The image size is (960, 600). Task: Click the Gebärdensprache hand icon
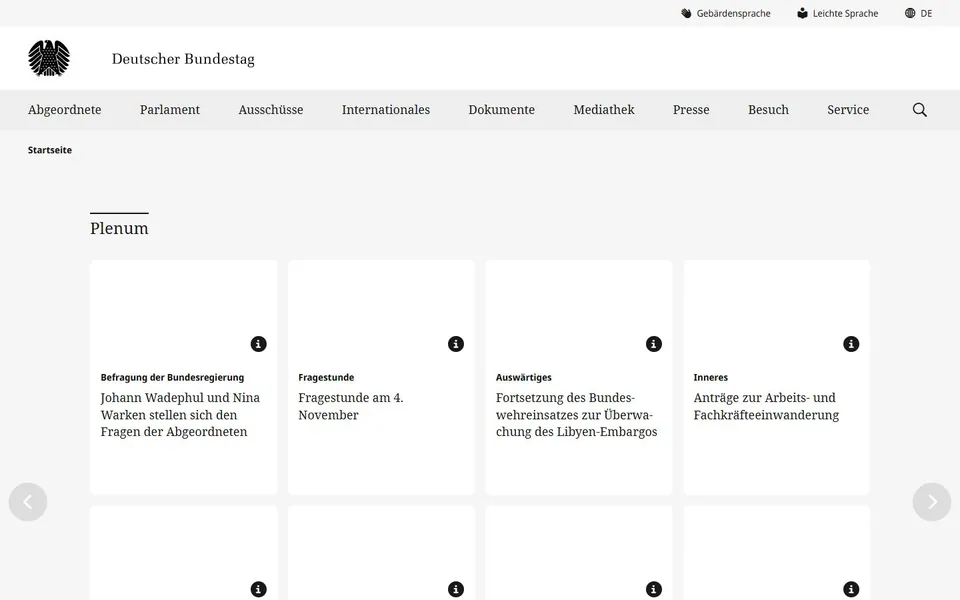(686, 13)
